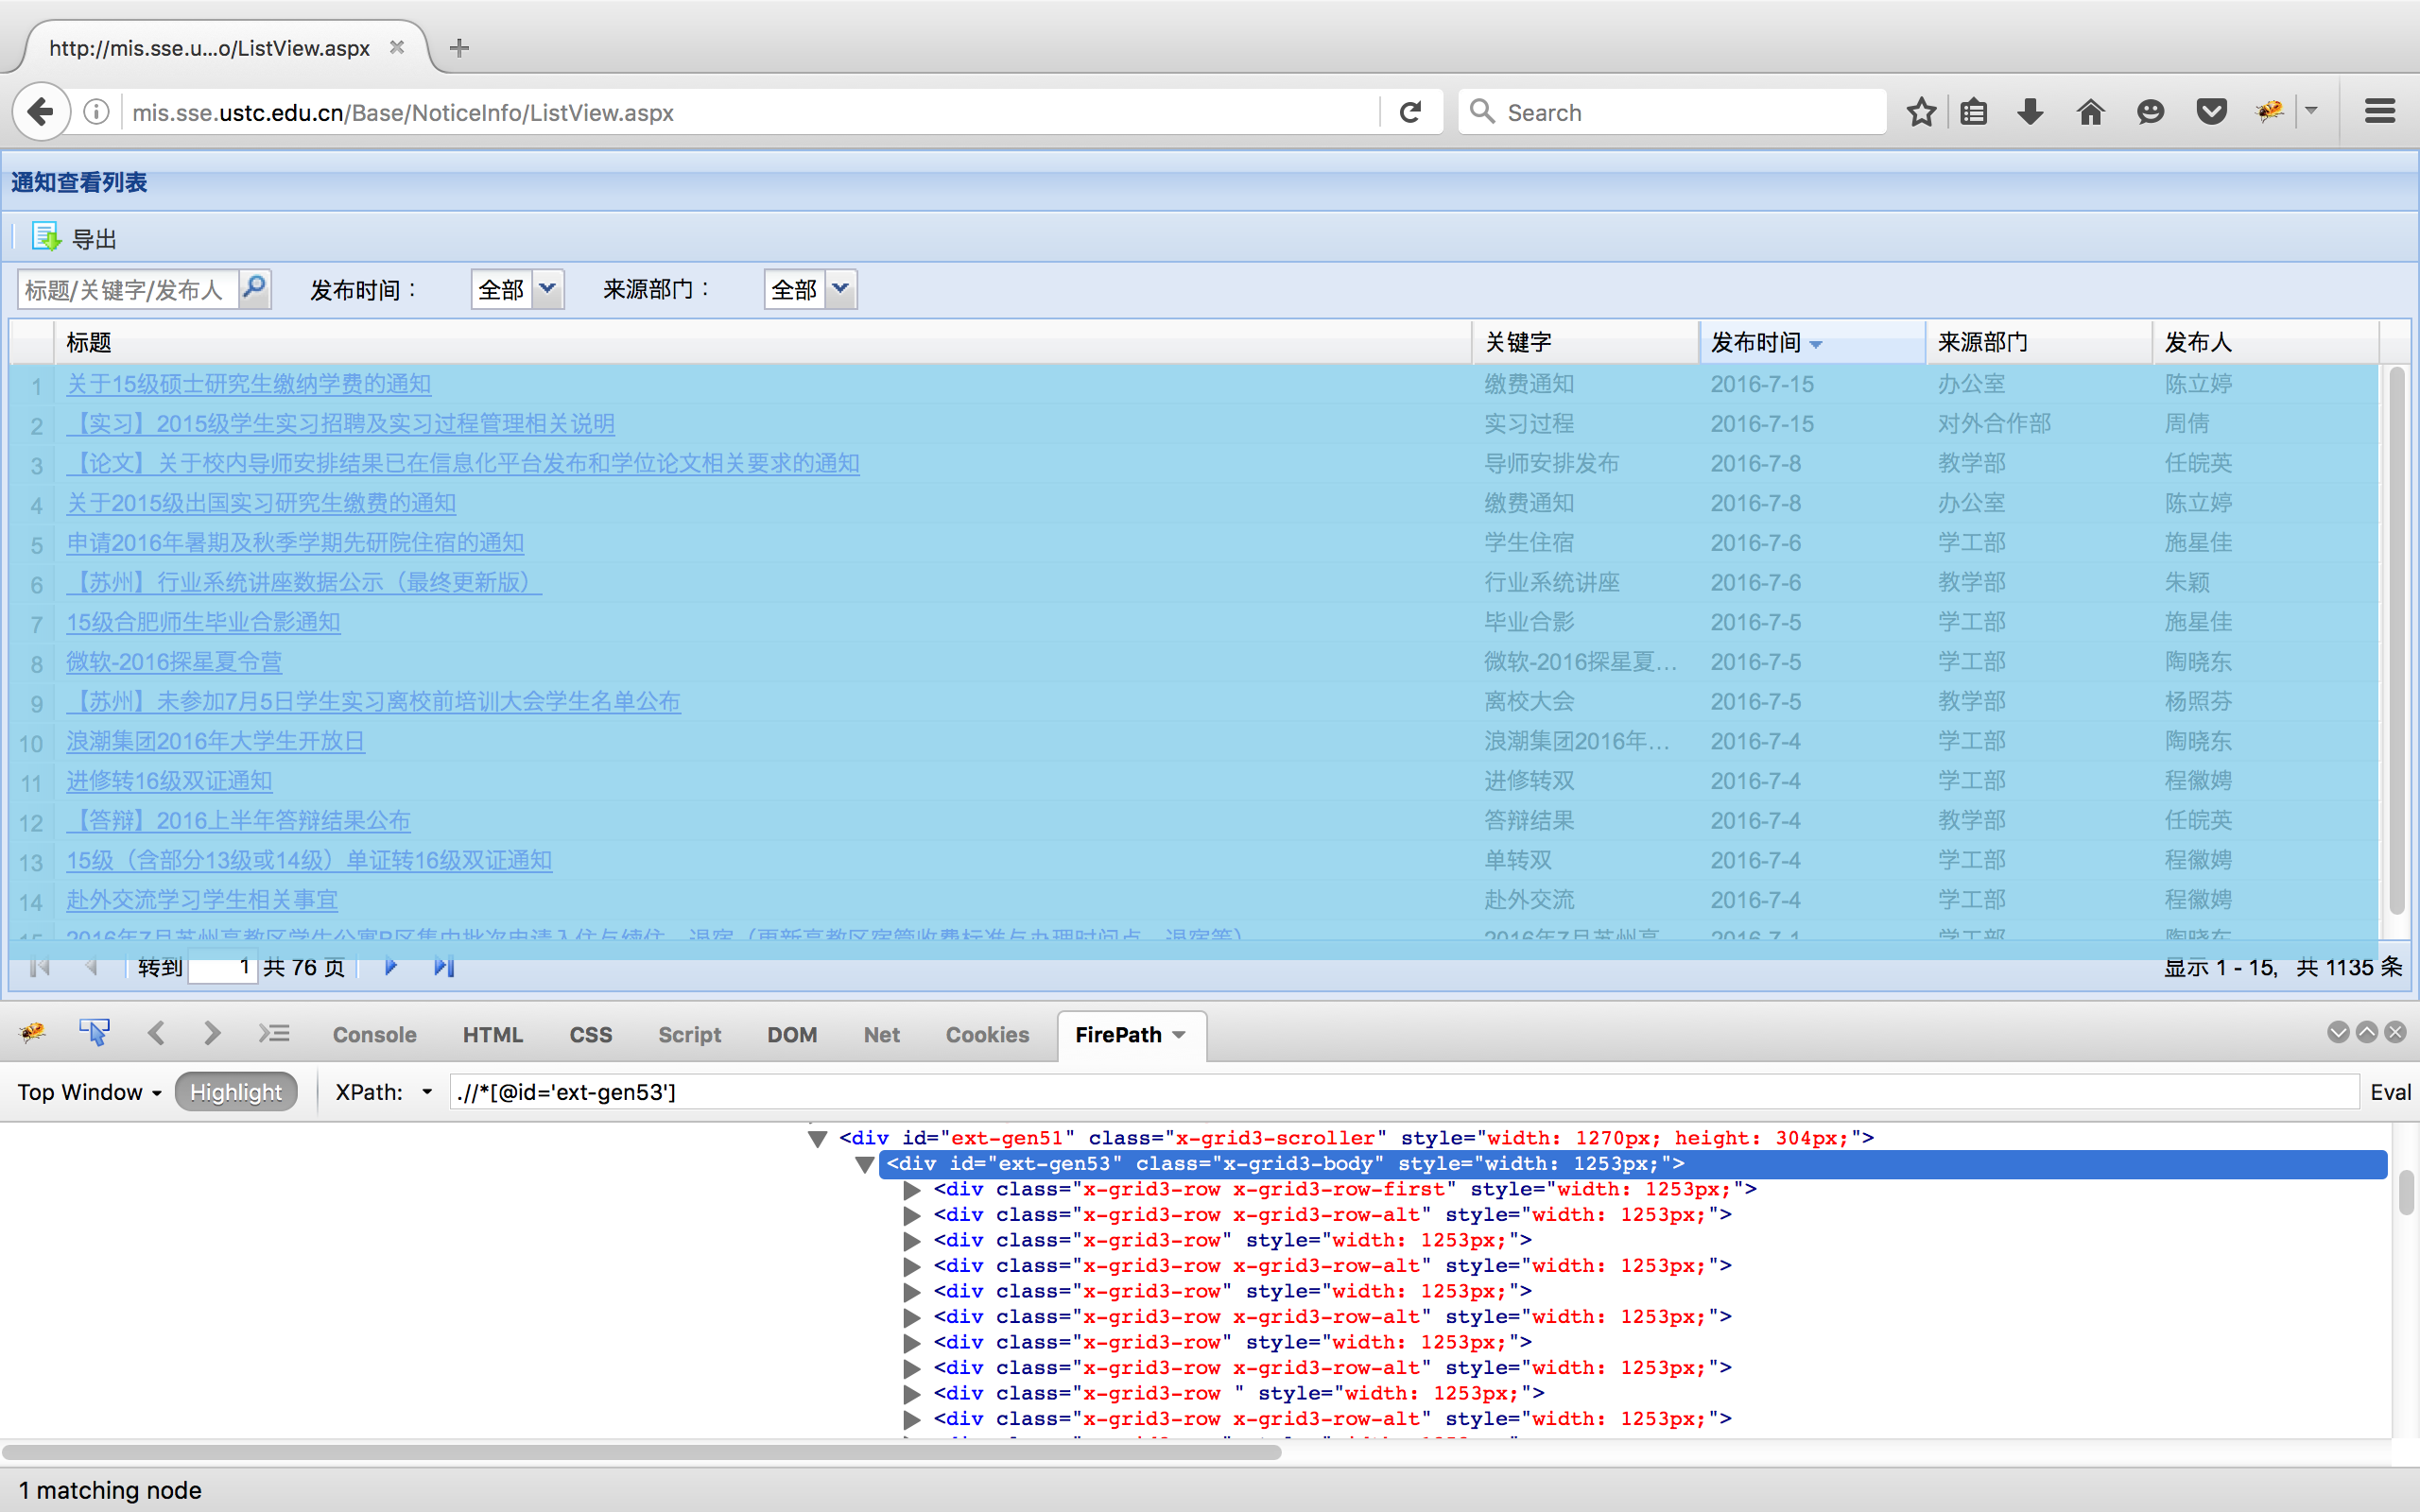Click the Eval button in FirePath
This screenshot has width=2420, height=1512.
2391,1091
